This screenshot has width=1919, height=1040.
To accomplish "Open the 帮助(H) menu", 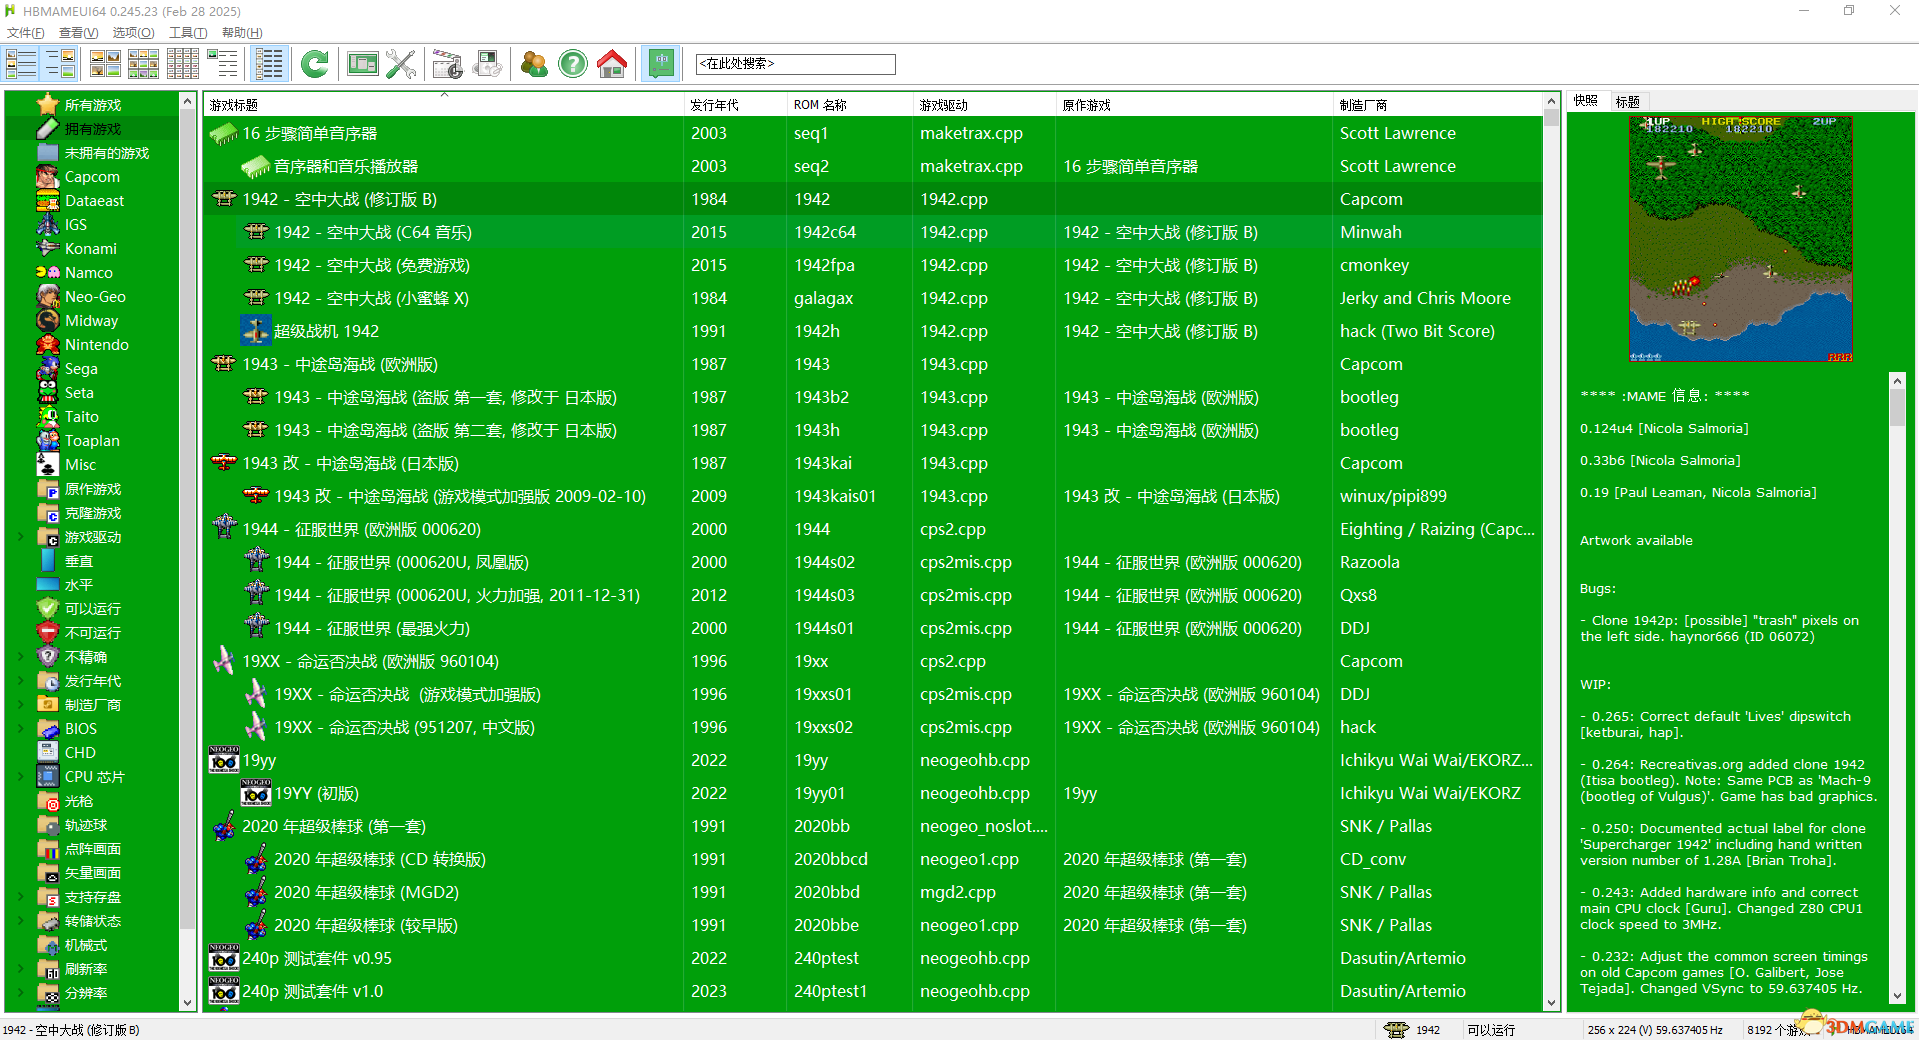I will [x=242, y=33].
